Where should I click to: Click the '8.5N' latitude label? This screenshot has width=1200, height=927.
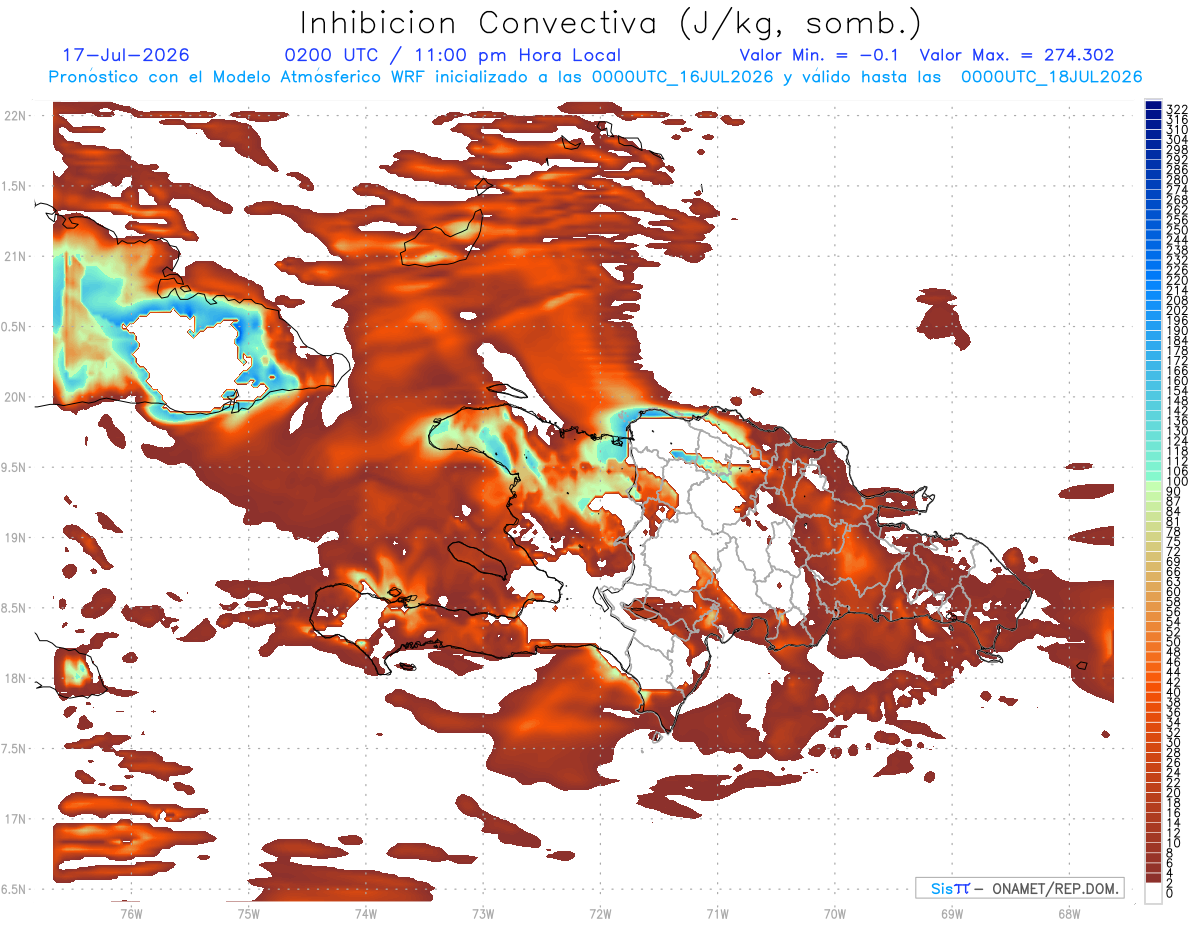click(13, 608)
